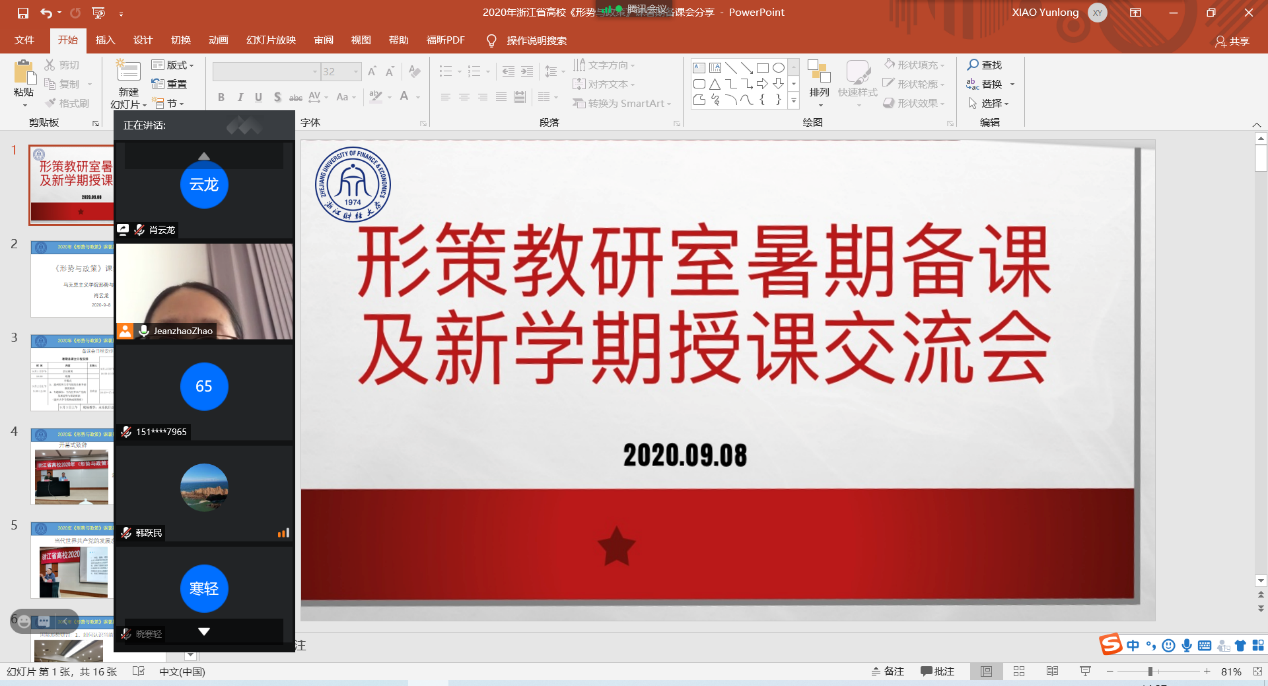Toggle Sogou 中 Chinese/English mode
This screenshot has width=1268, height=686.
pos(1133,645)
